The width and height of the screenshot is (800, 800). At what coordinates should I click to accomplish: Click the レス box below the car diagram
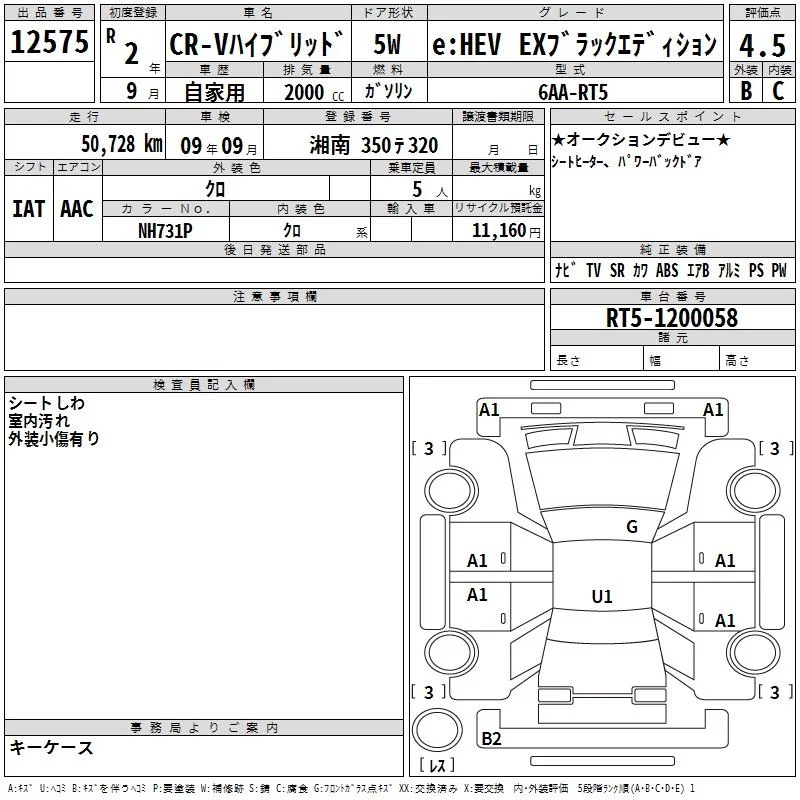436,765
